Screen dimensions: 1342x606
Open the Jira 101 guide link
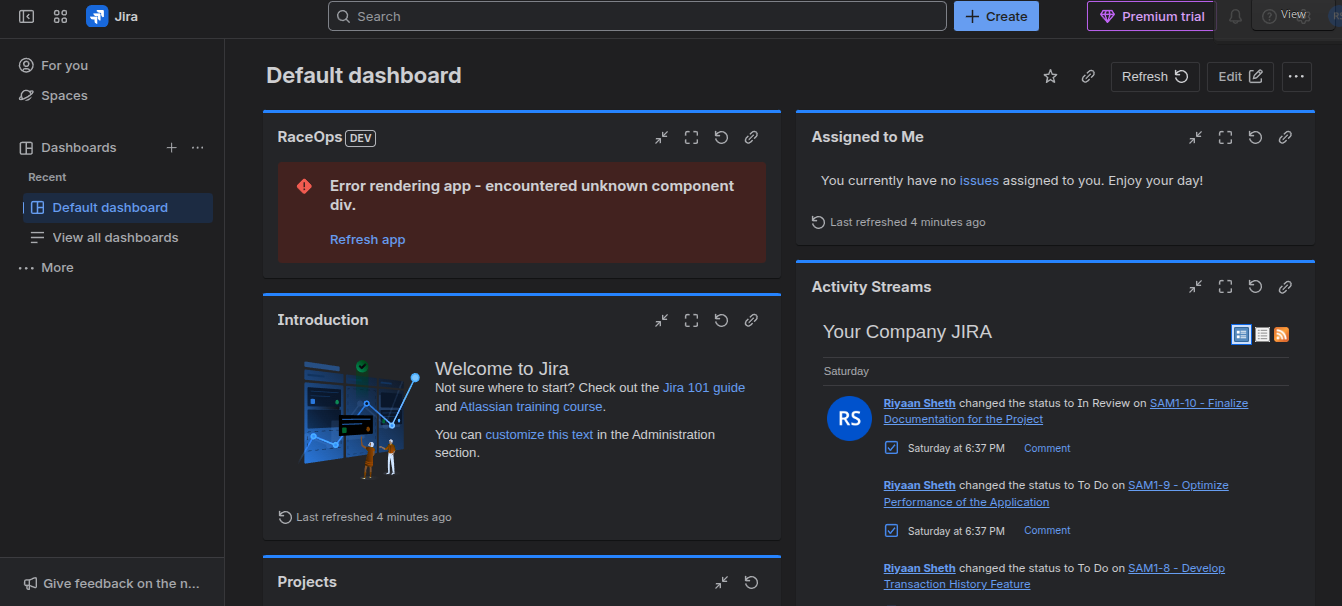[x=704, y=388]
